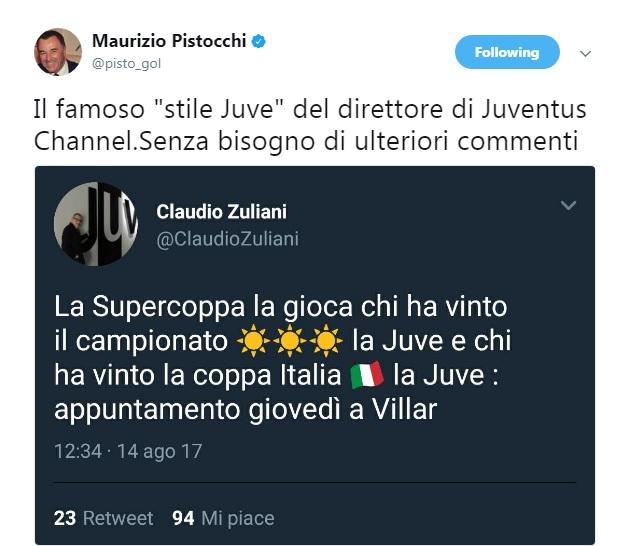Image resolution: width=630 pixels, height=546 pixels.
Task: Click the main tweet text about stile Juve
Action: coord(310,125)
